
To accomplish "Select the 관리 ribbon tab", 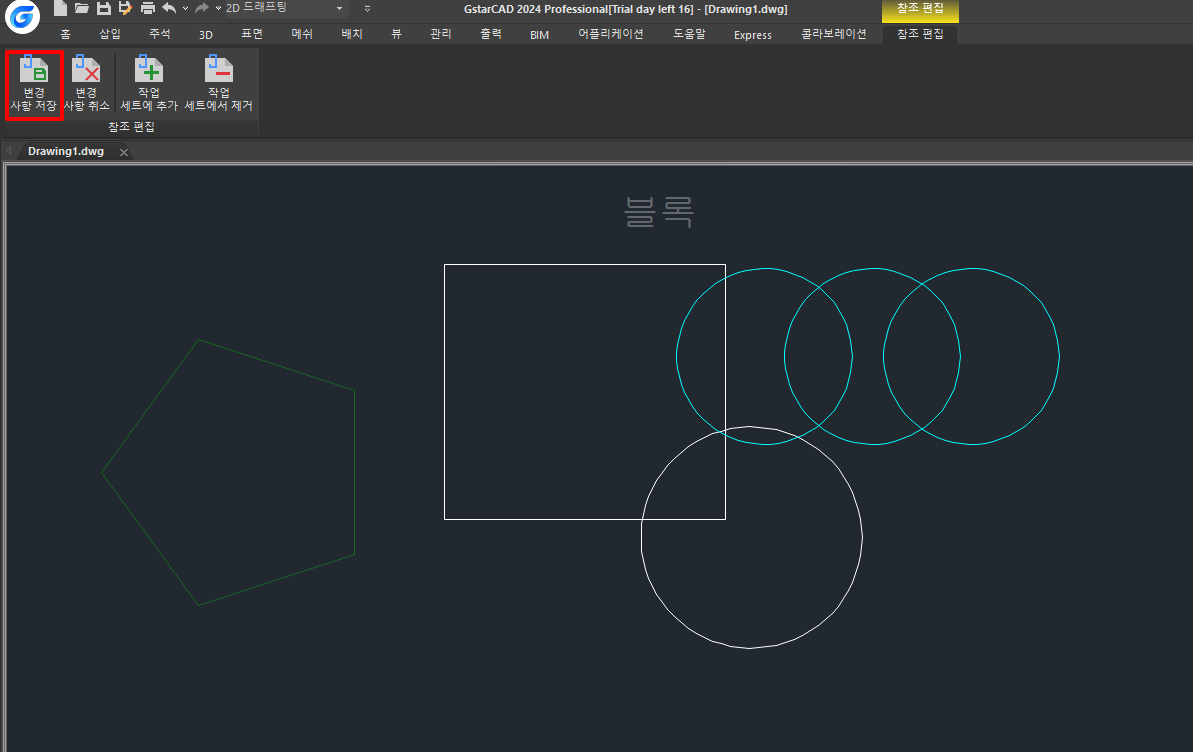I will click(x=441, y=34).
